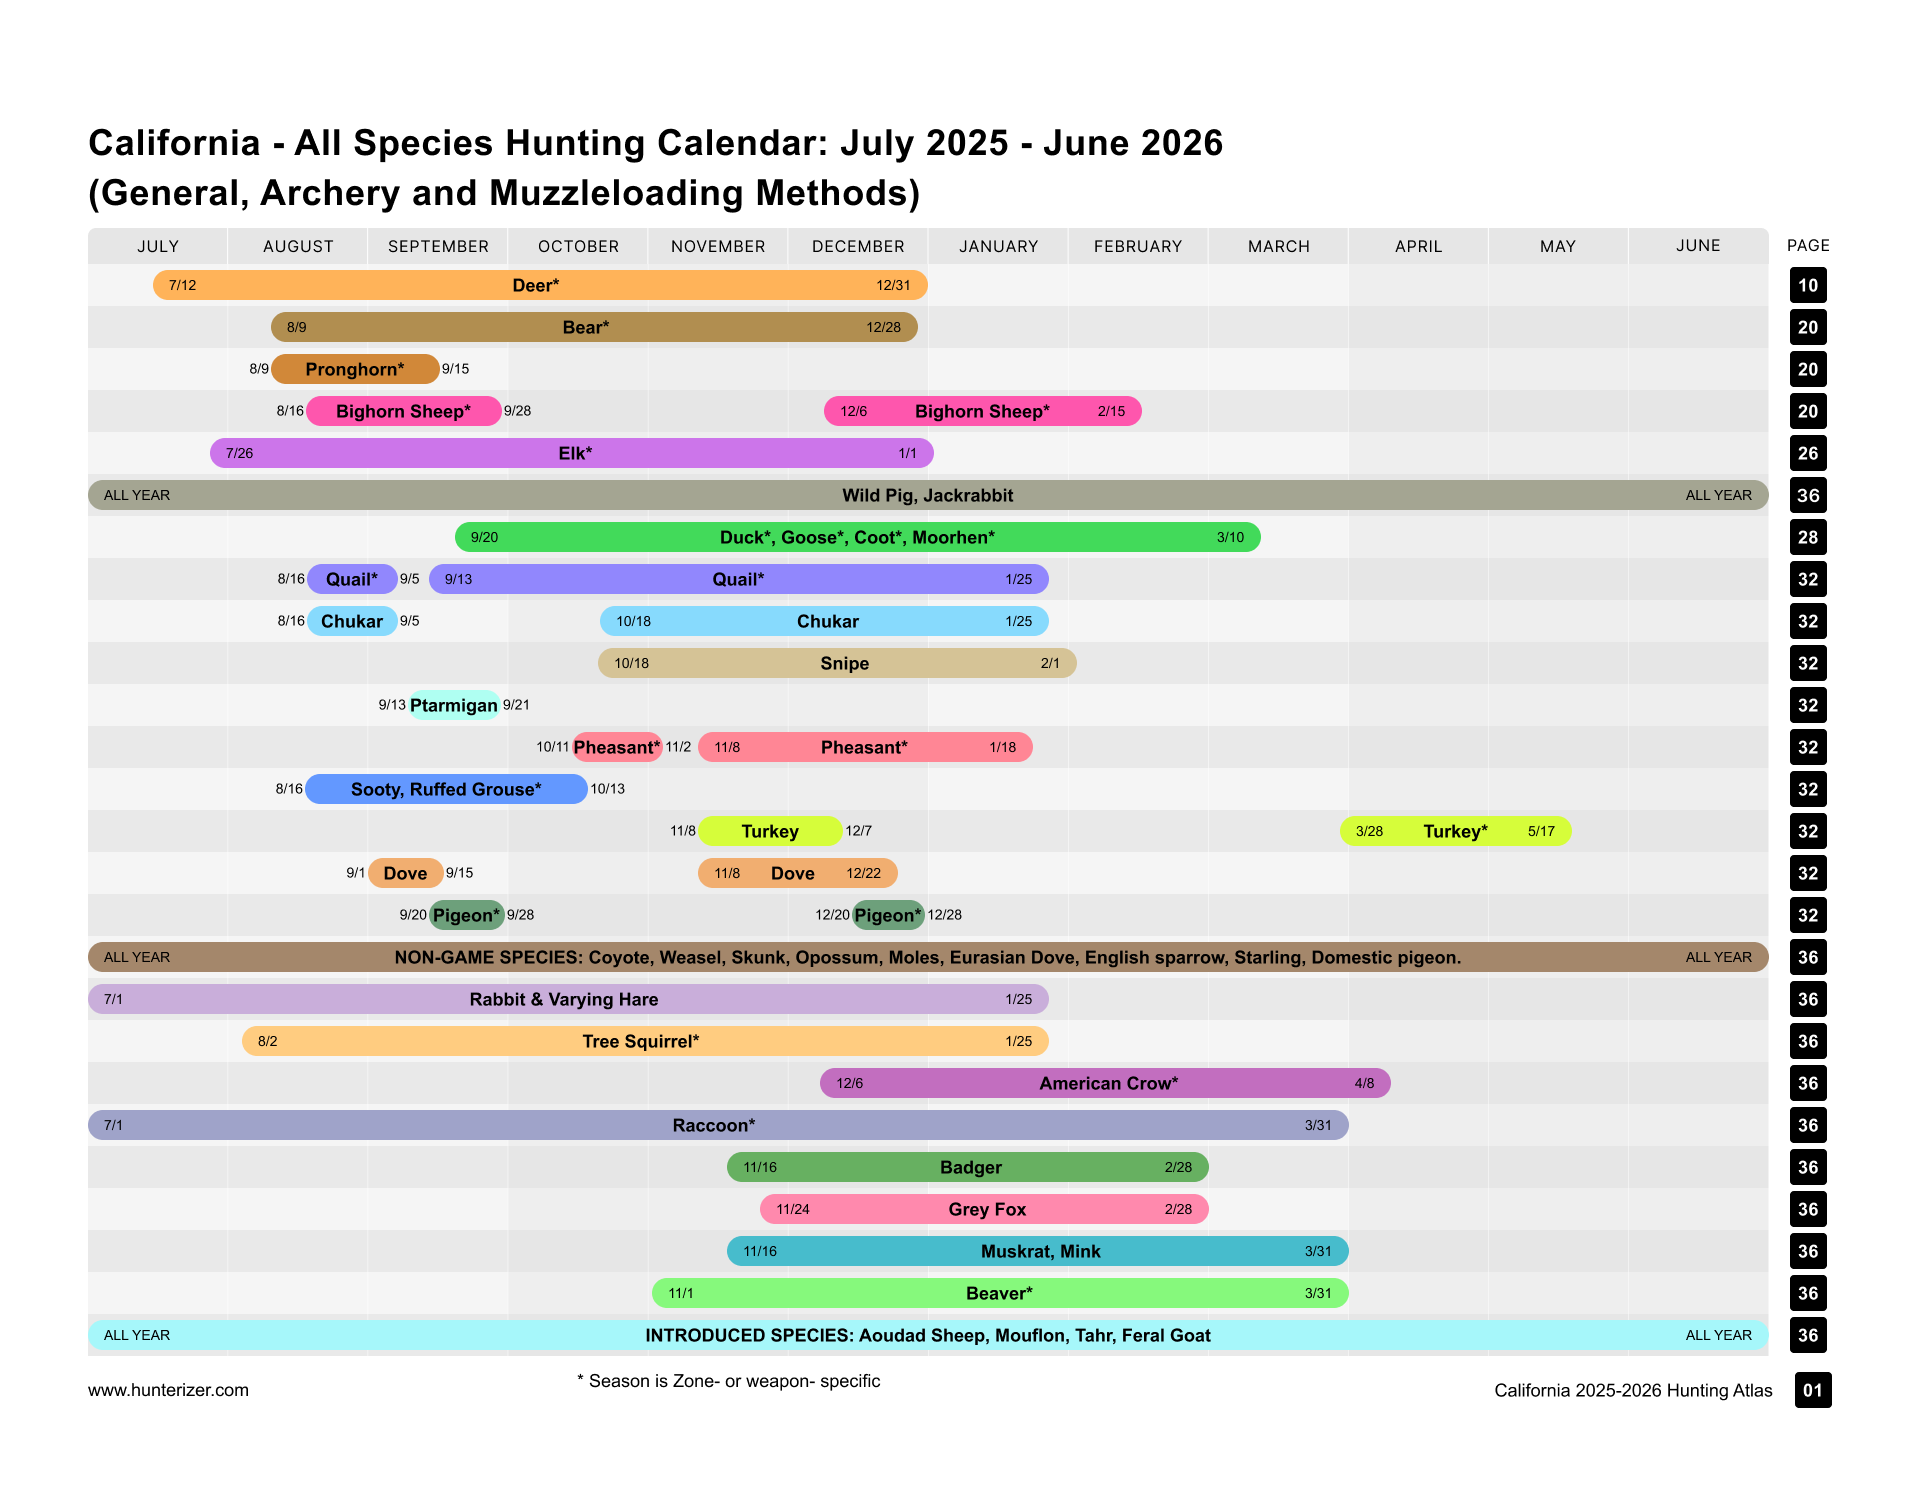Select the APRIL month header
The height and width of the screenshot is (1486, 1920).
click(x=1418, y=246)
